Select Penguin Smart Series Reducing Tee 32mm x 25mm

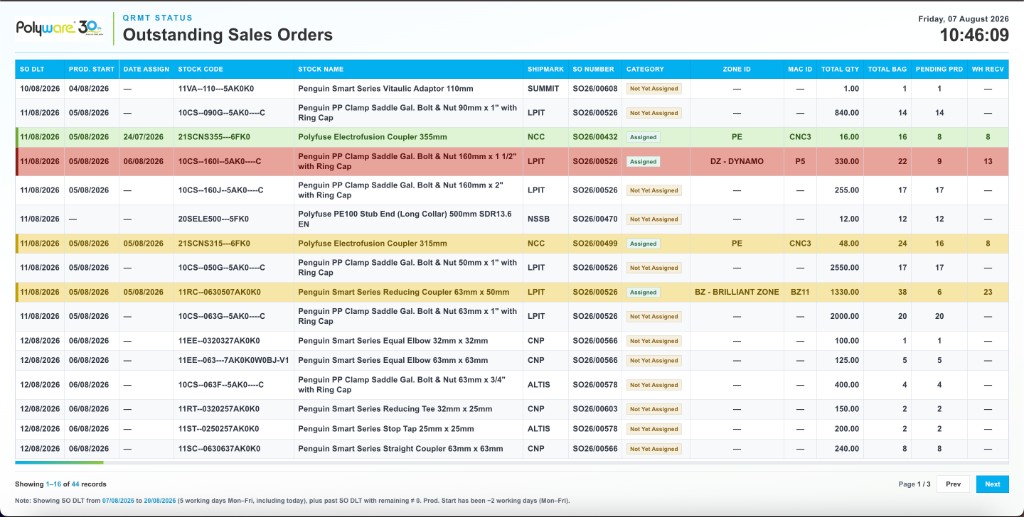coord(395,409)
